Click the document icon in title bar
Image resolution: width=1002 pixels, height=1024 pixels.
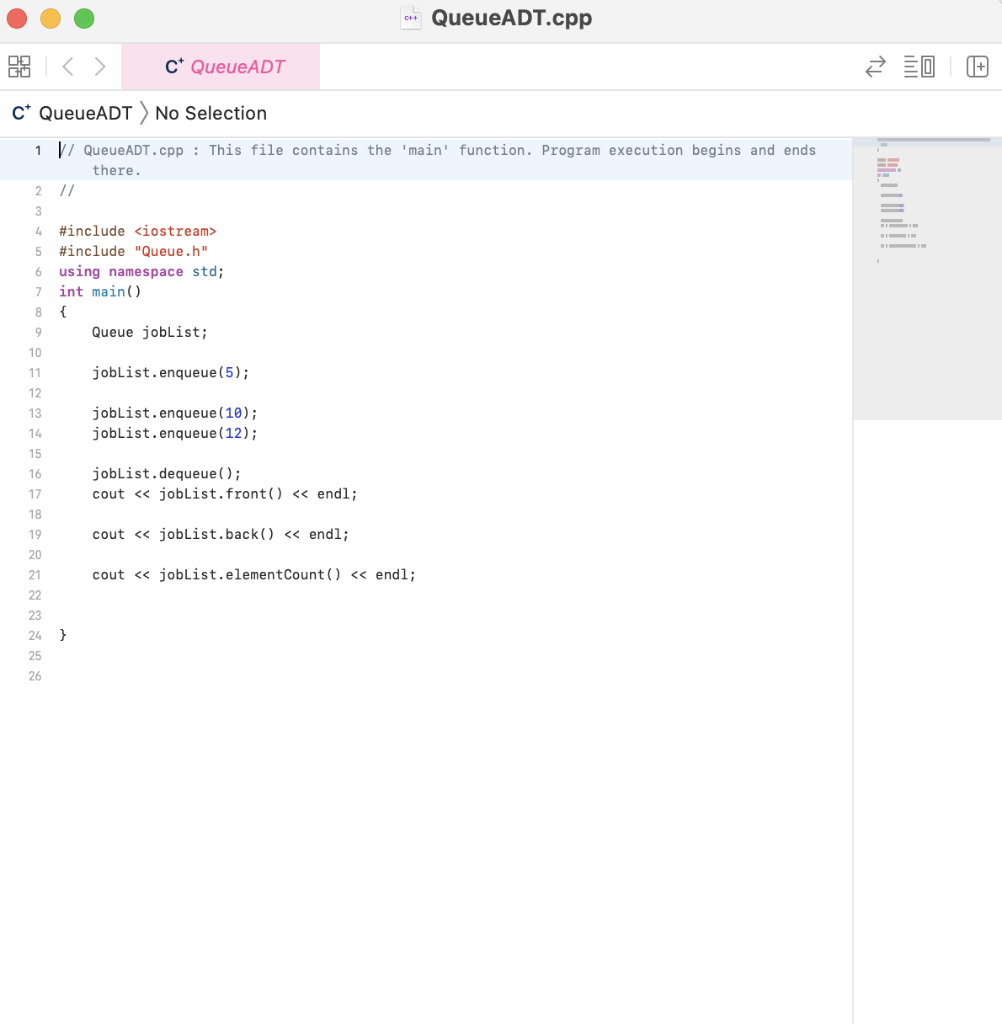(411, 18)
